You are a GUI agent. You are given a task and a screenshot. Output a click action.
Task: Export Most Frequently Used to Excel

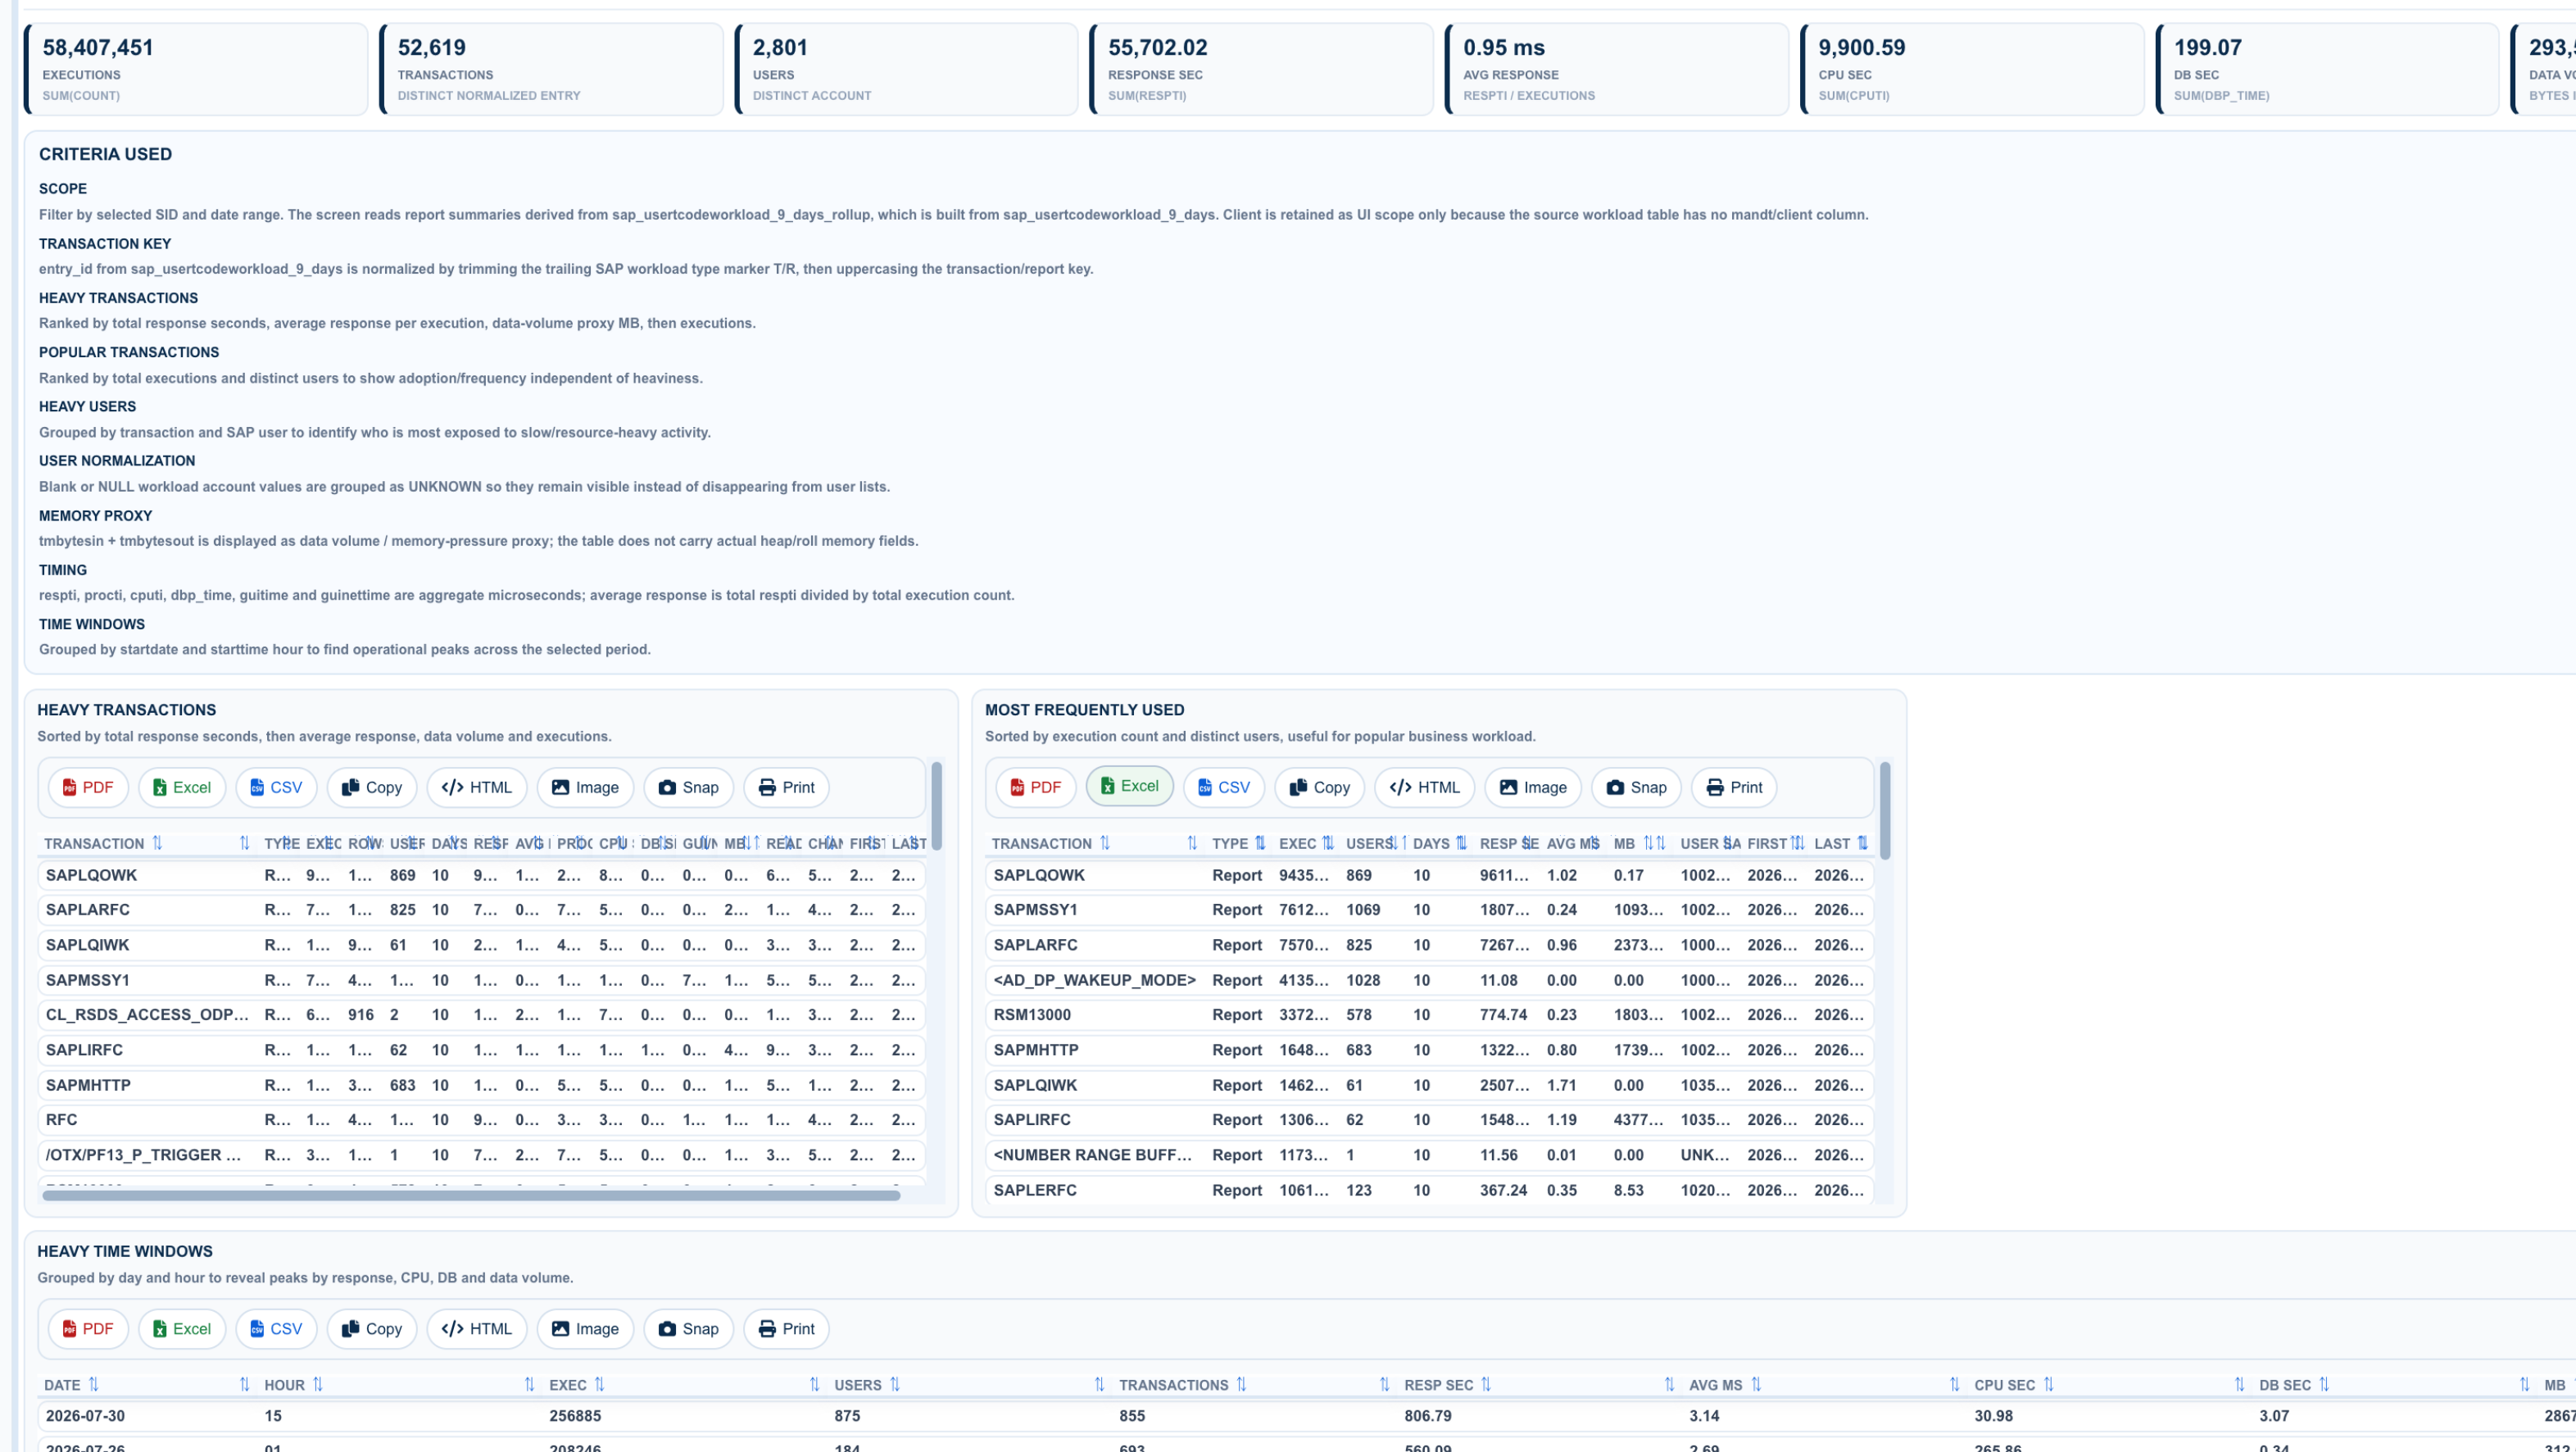[x=1130, y=786]
